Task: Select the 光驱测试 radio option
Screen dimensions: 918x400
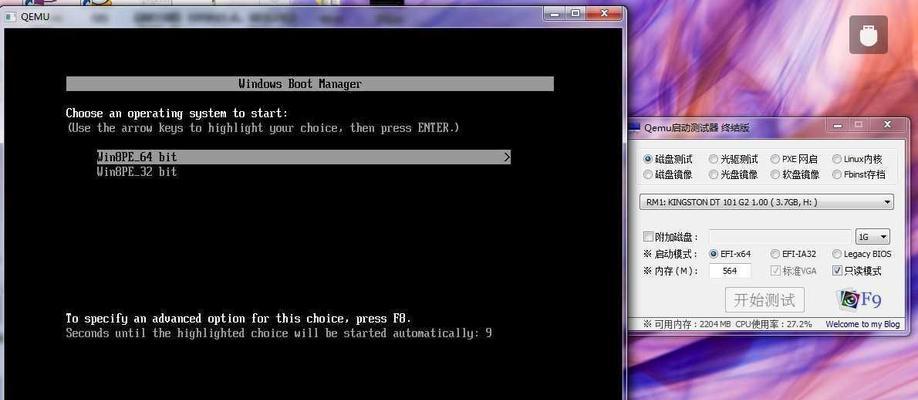Action: pyautogui.click(x=734, y=159)
